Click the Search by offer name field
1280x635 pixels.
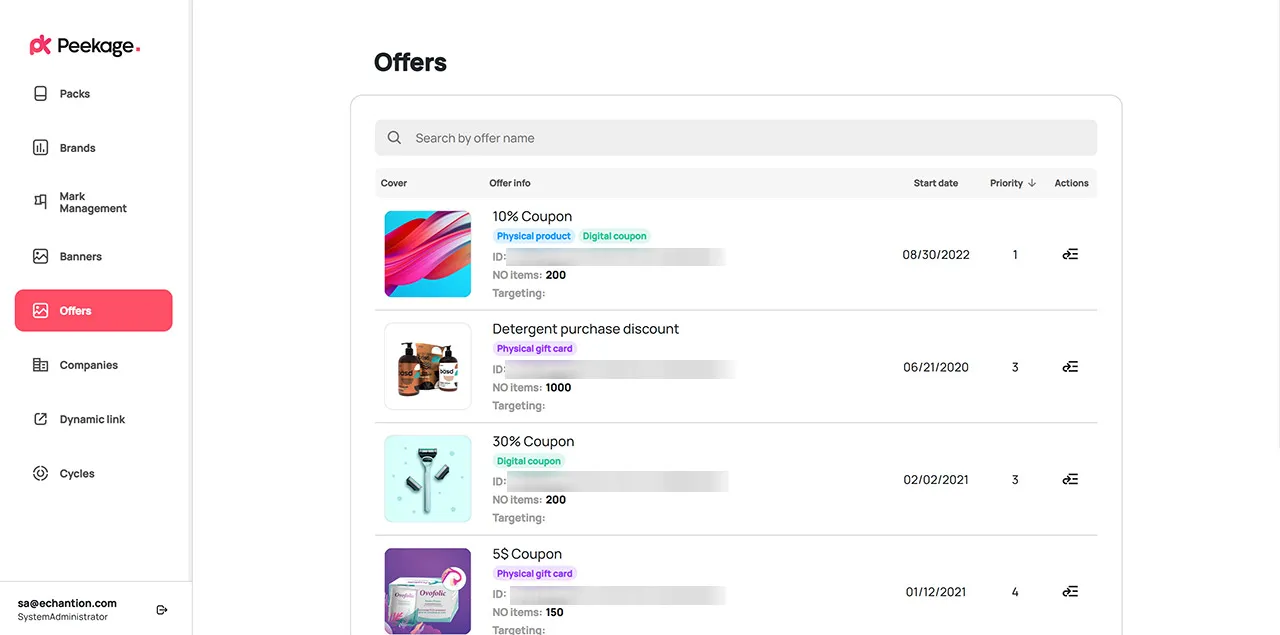point(735,138)
